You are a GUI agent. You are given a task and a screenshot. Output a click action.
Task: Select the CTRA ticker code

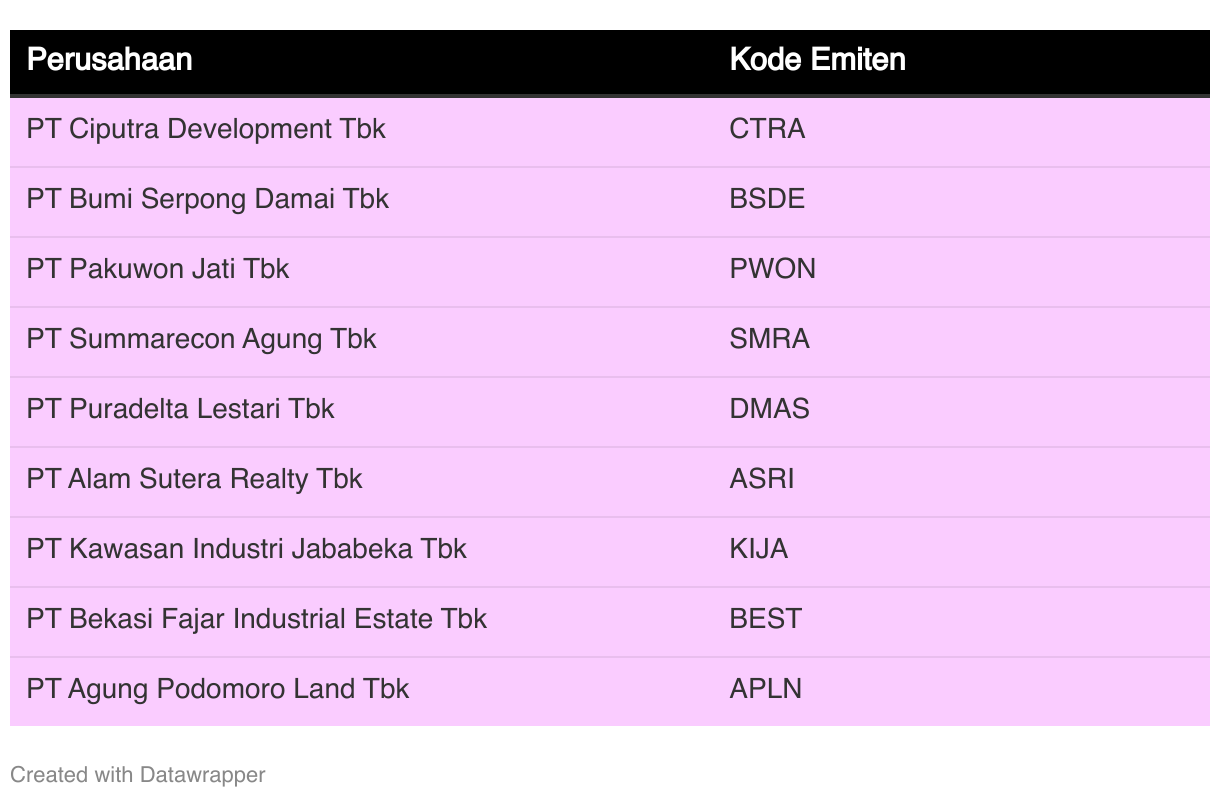(767, 129)
